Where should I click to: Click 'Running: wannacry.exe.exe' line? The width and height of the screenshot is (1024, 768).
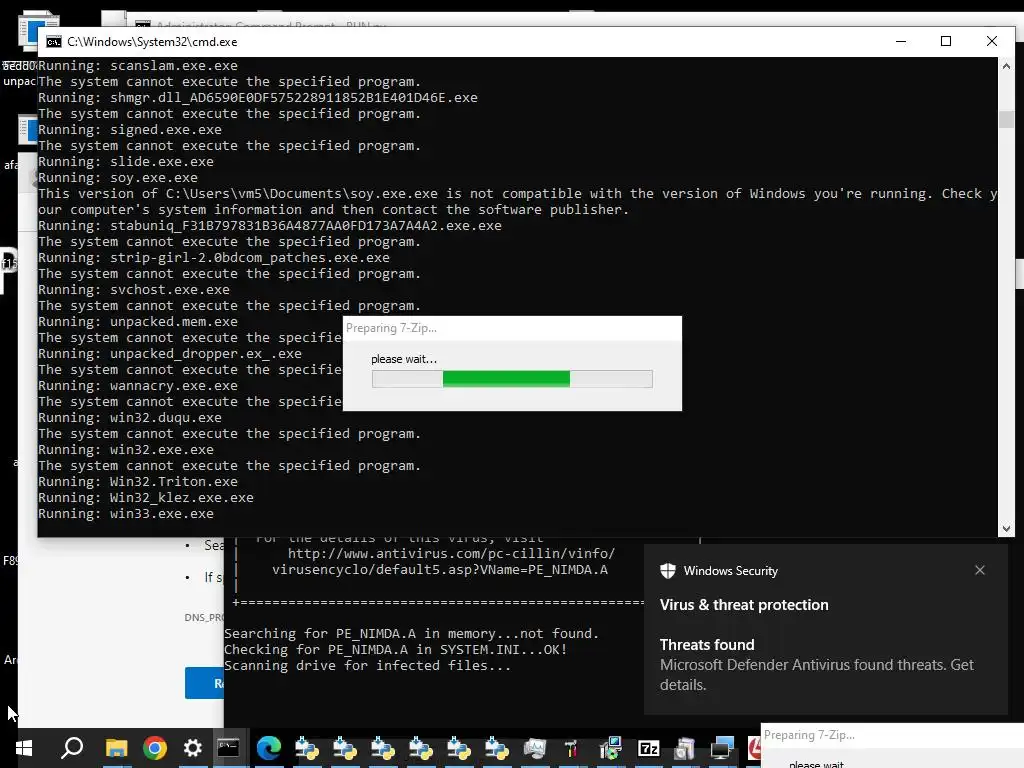(x=138, y=385)
